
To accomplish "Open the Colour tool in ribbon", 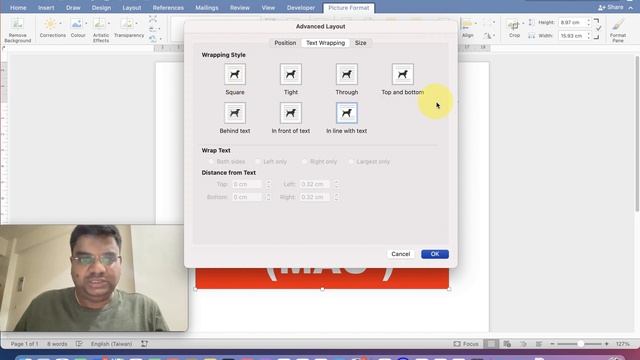I will point(77,24).
